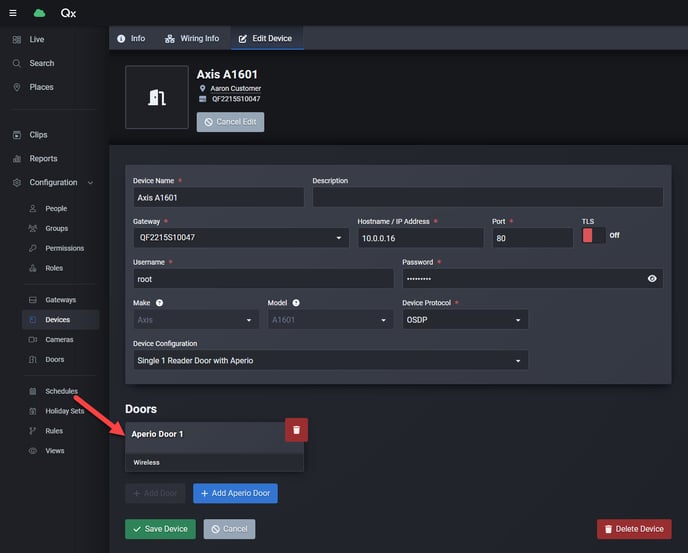Click the Save Device button
This screenshot has width=688, height=553.
(x=160, y=529)
